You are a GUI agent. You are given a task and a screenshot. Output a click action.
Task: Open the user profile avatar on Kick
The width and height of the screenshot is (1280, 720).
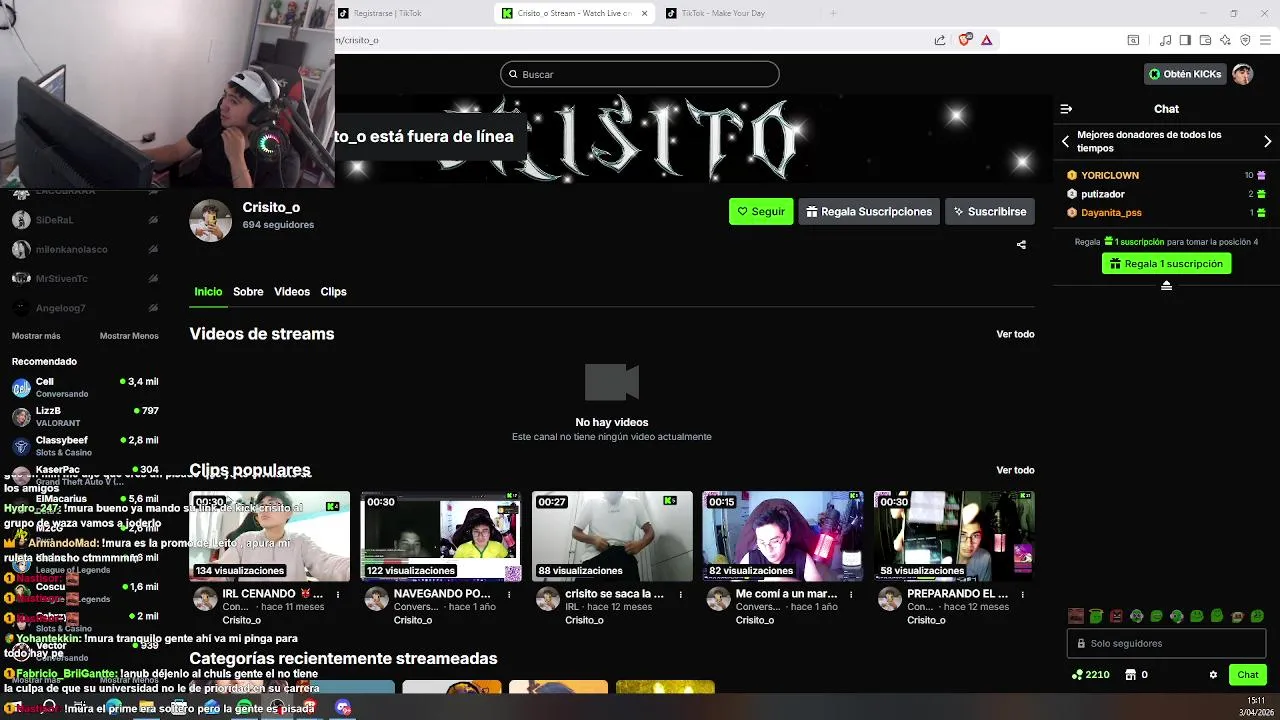[x=1242, y=74]
